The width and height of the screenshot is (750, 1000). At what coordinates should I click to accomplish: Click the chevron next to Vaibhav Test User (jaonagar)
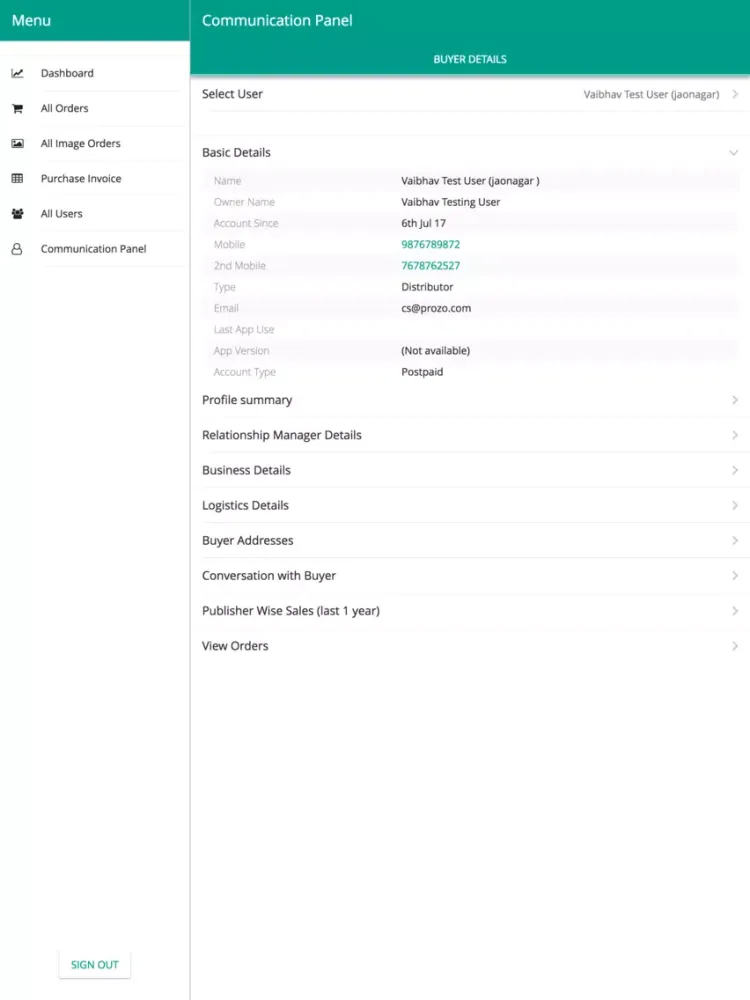pos(735,94)
